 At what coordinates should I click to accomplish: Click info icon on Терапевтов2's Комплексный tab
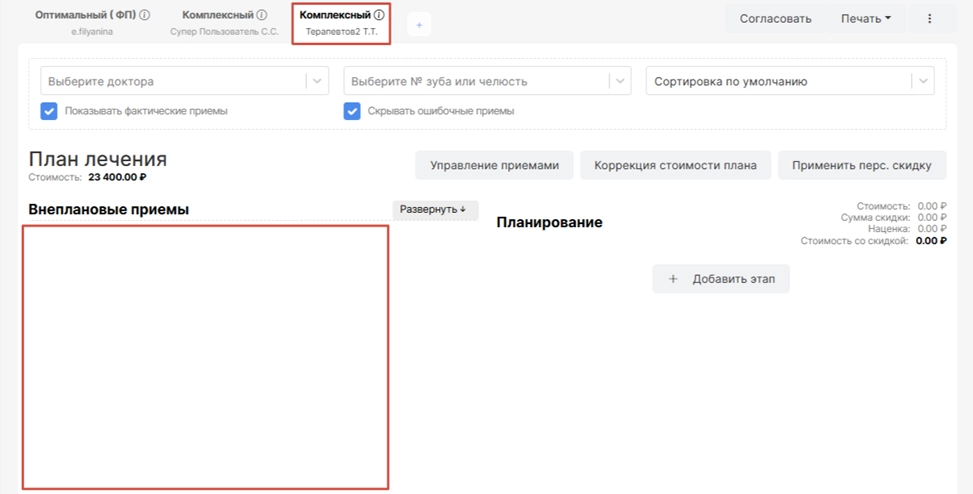379,16
